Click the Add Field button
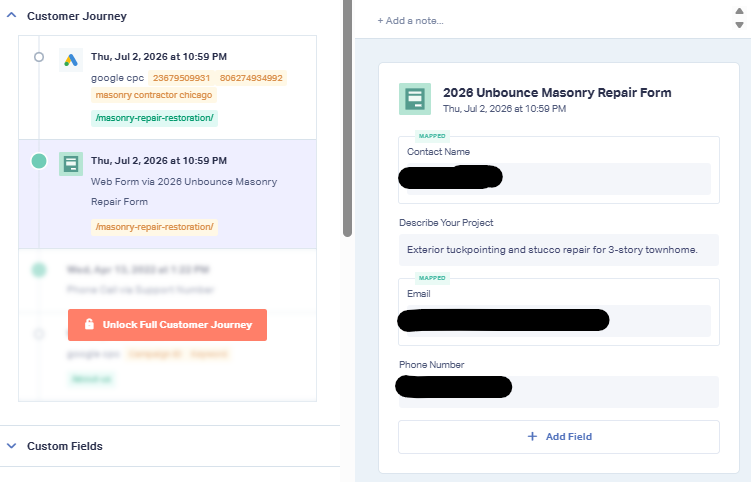This screenshot has width=751, height=482. (558, 436)
